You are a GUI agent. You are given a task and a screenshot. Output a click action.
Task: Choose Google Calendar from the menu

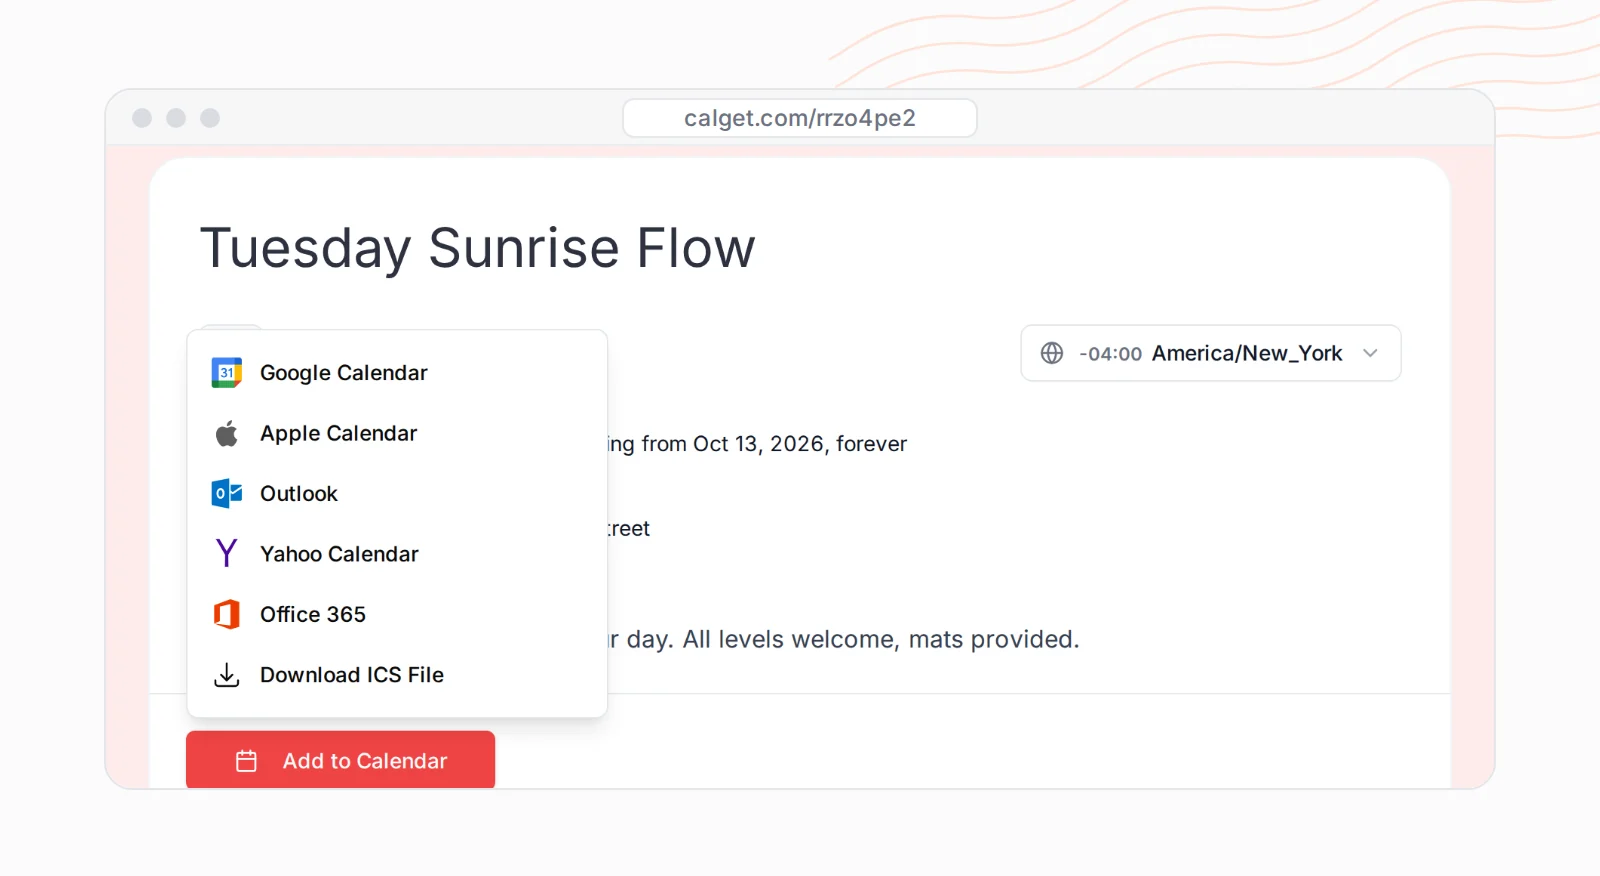(397, 373)
